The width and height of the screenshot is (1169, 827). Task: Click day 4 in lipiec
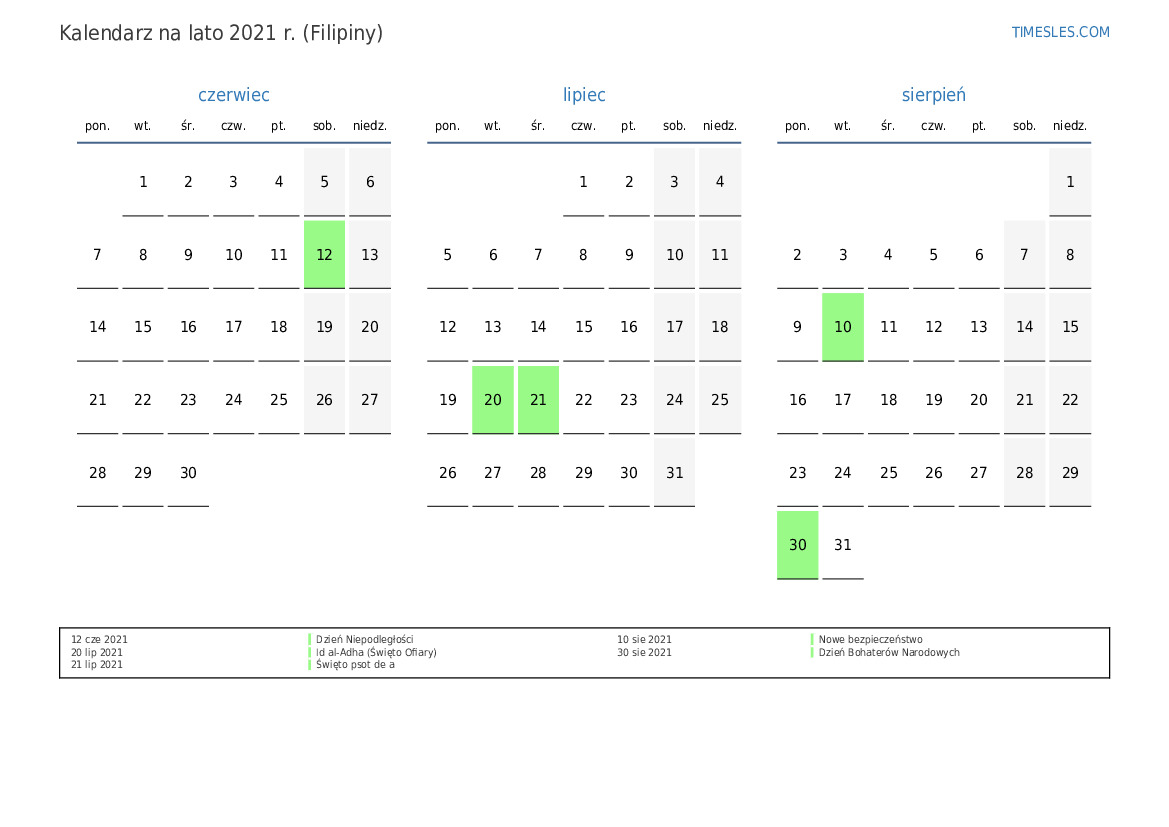coord(720,182)
